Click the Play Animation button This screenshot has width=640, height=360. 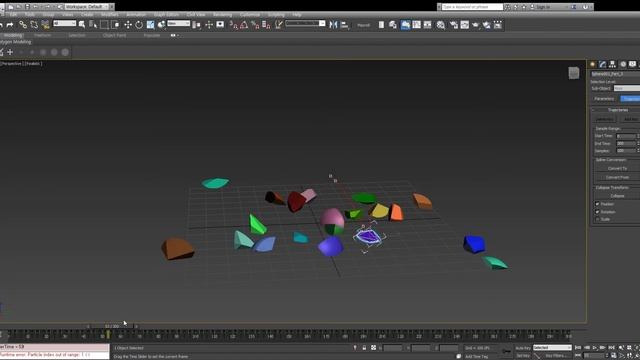[595, 348]
